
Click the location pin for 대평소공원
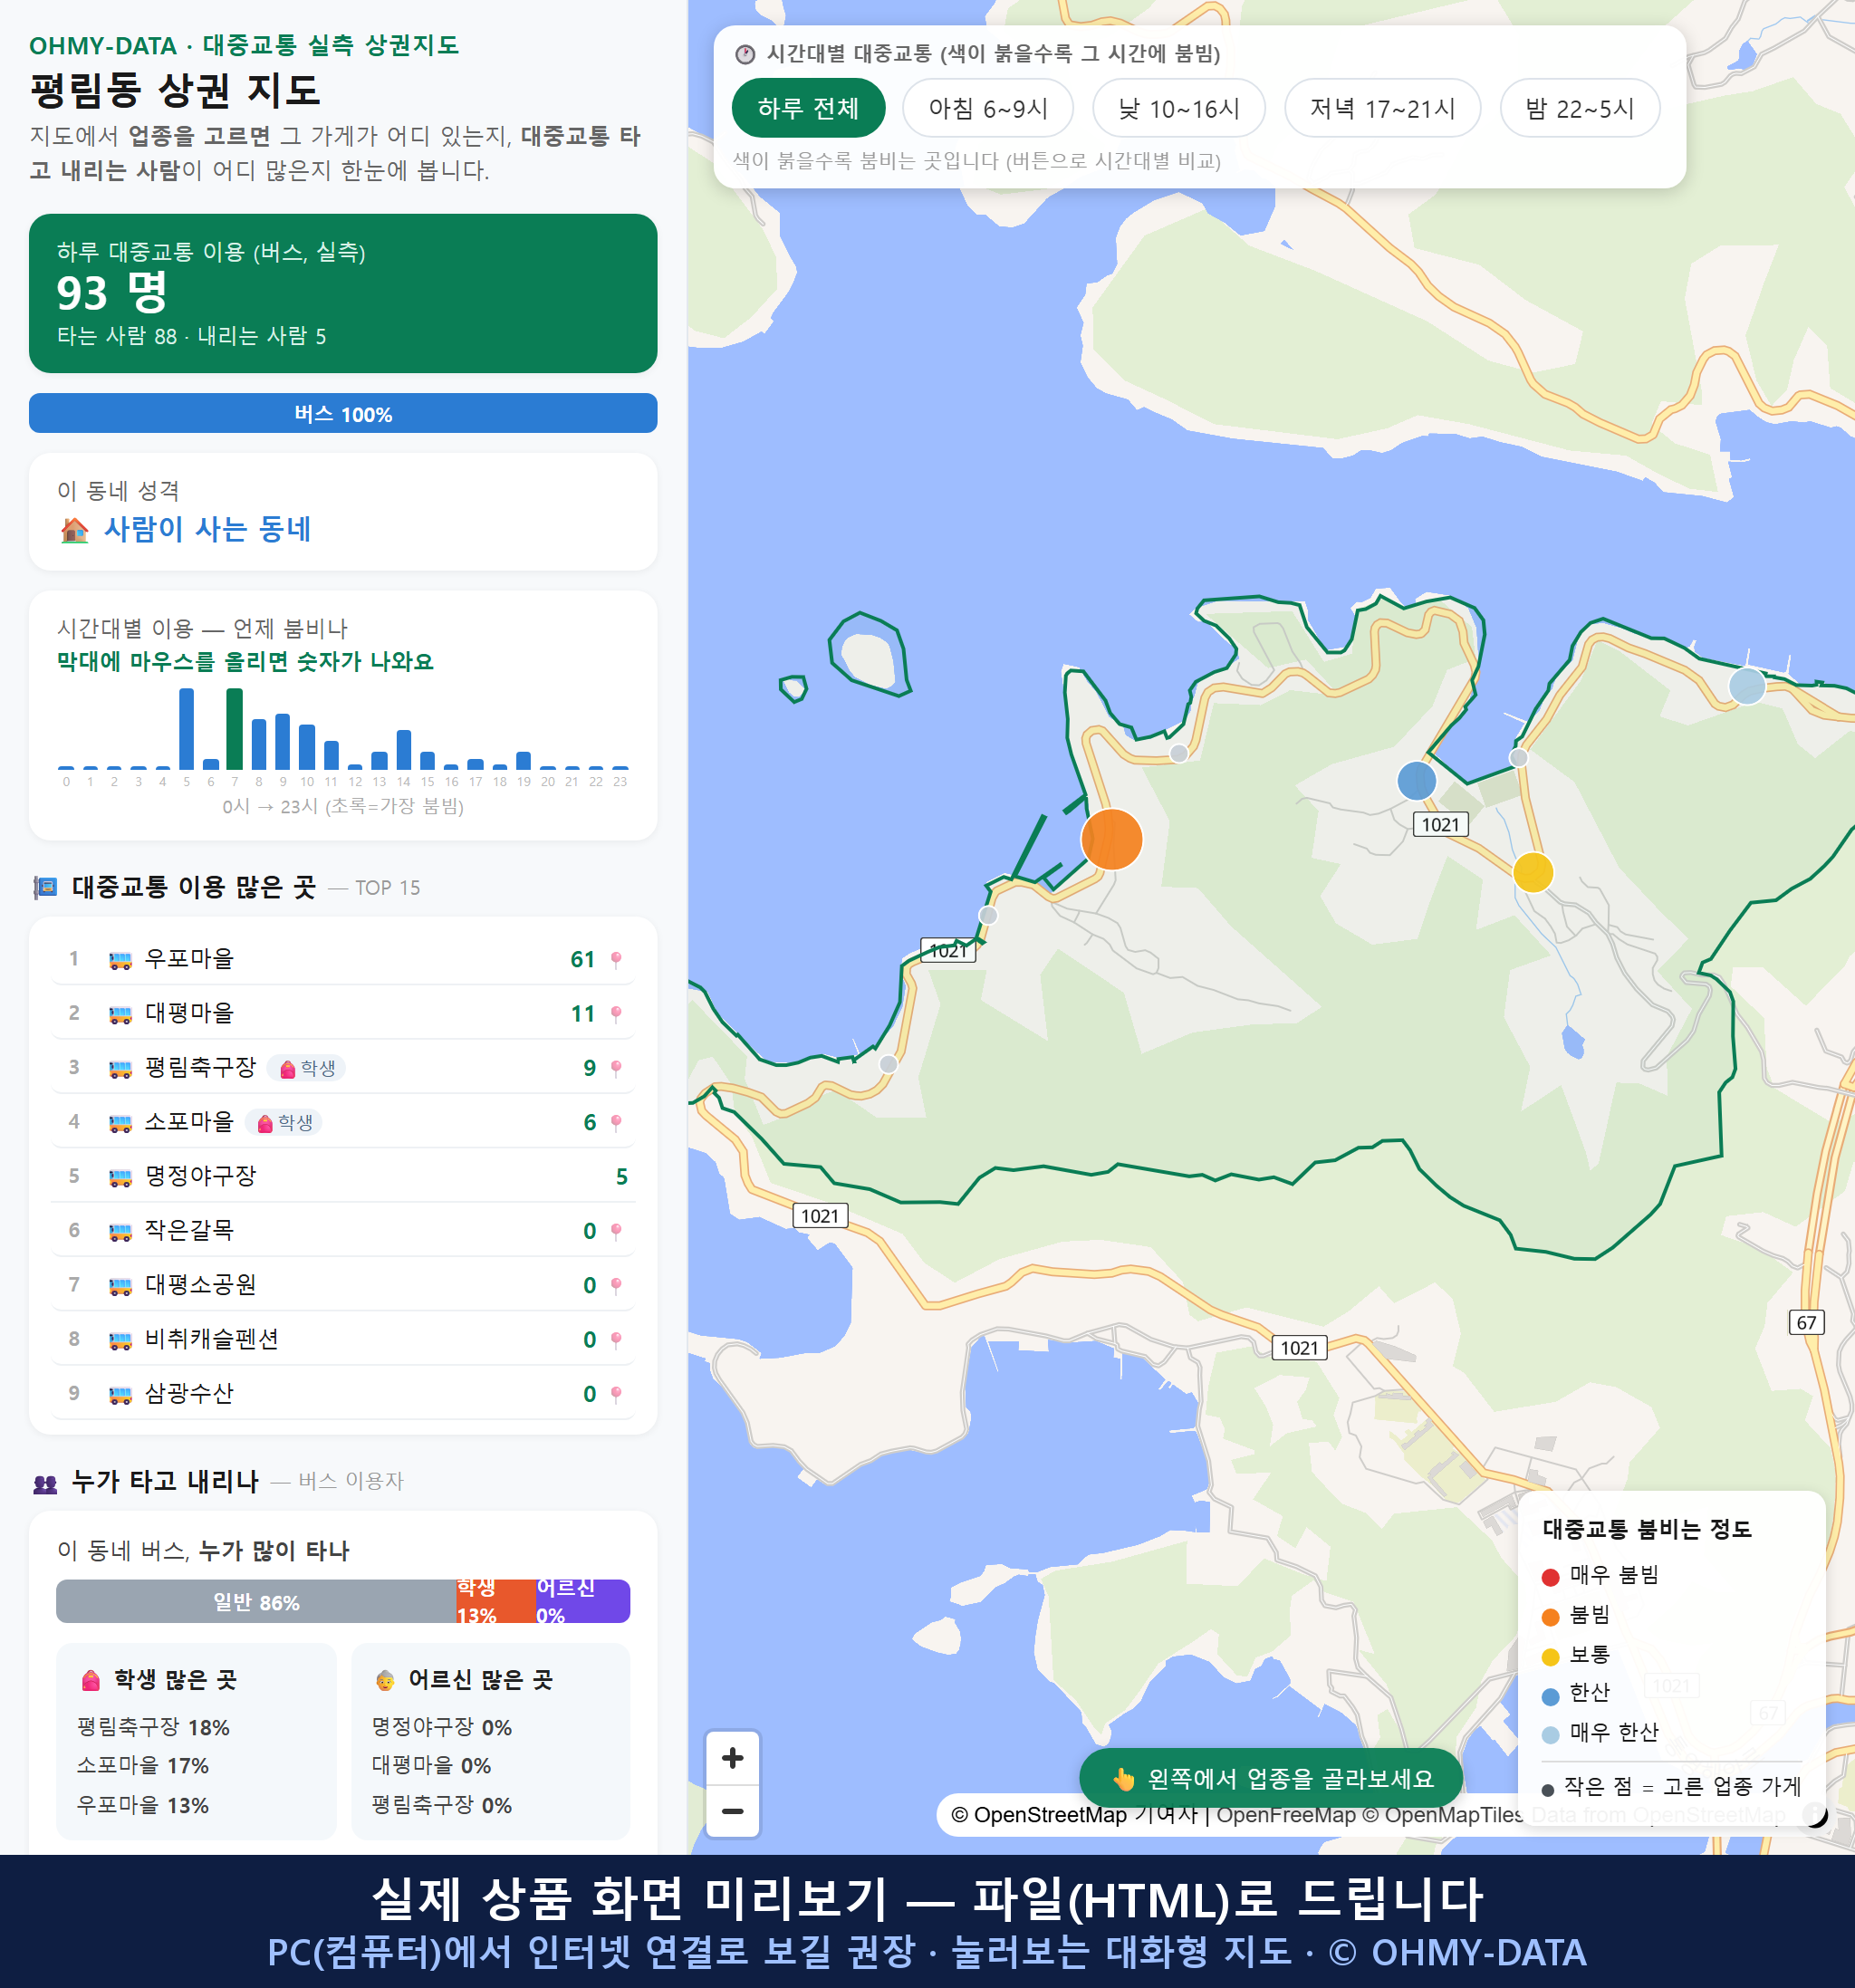[616, 1285]
